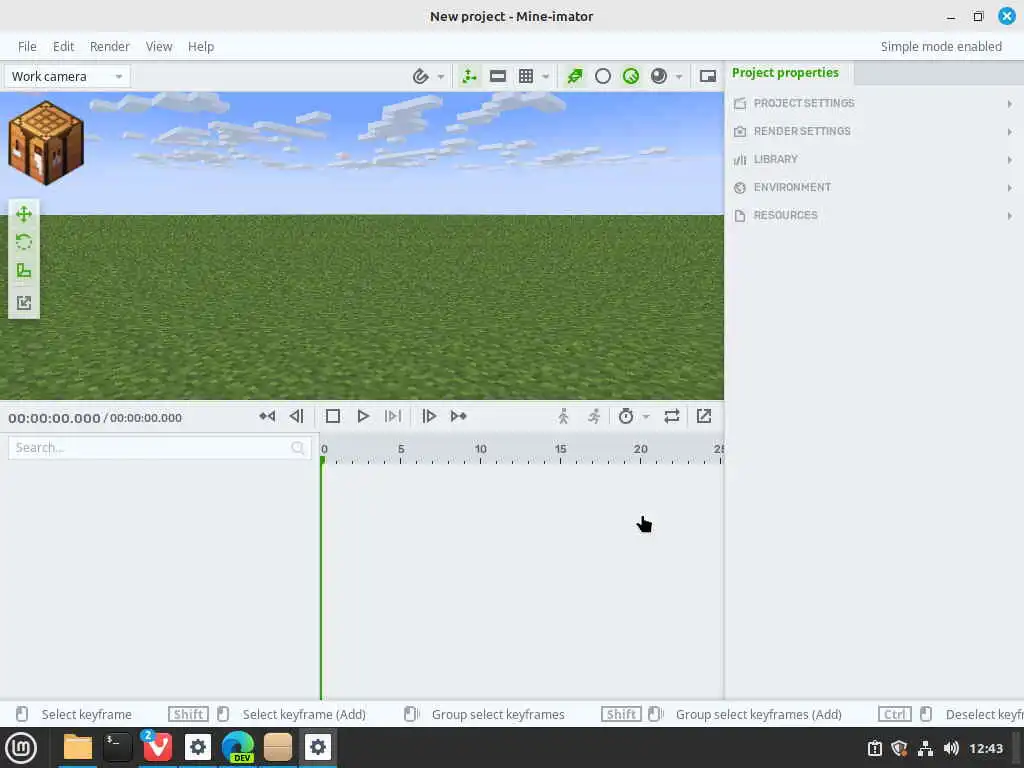Click the volume speaker tray icon

point(951,748)
